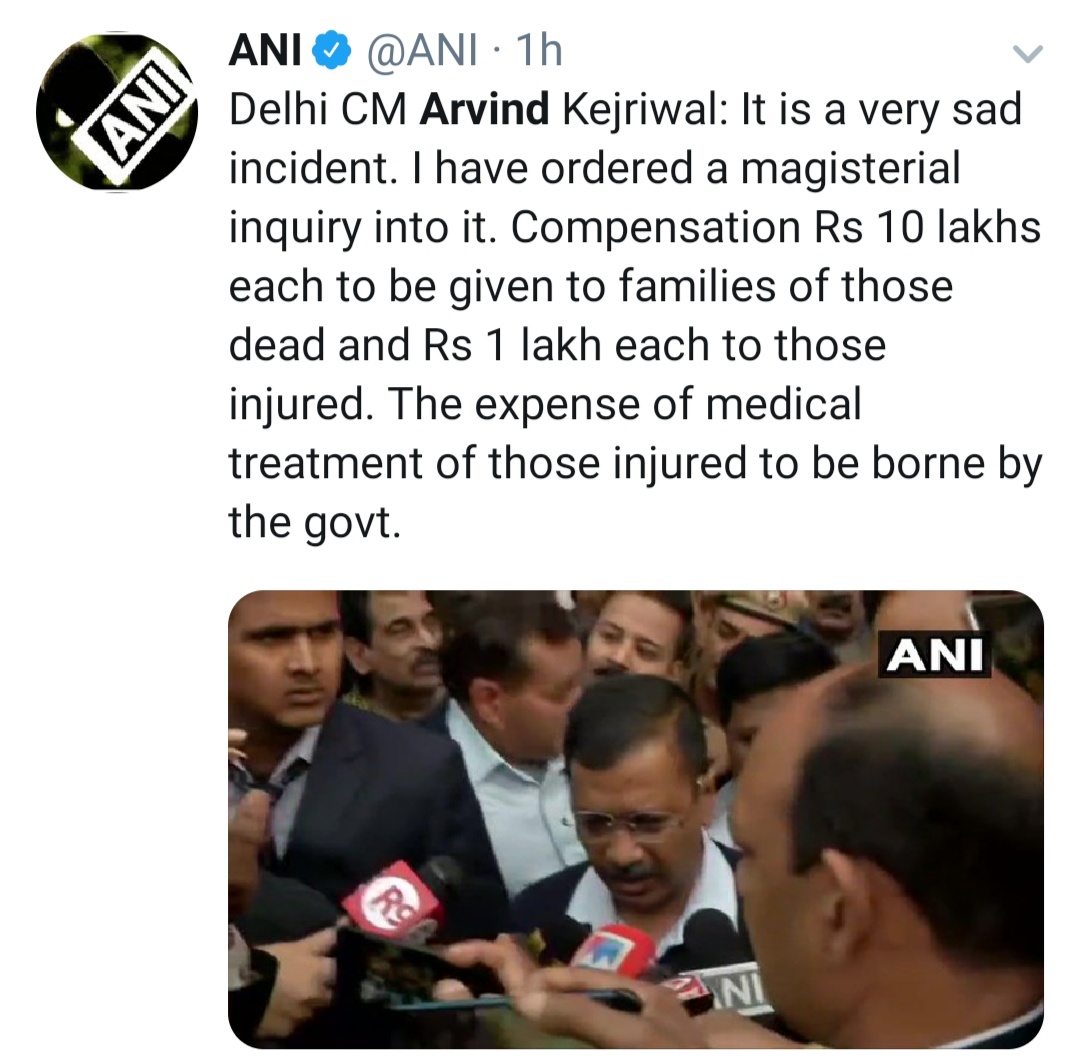Expand the tweet options chevron arrow
Viewport: 1080px width, 1060px height.
(1028, 53)
